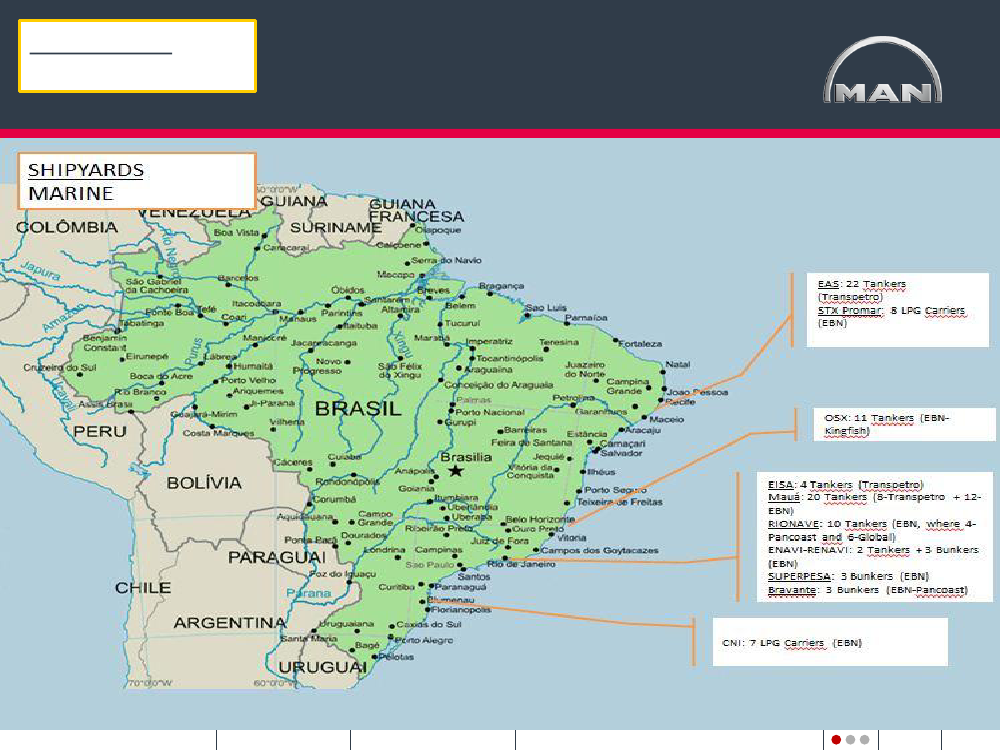The image size is (1000, 750).
Task: Click the ARGENTINA country label
Action: tap(230, 622)
